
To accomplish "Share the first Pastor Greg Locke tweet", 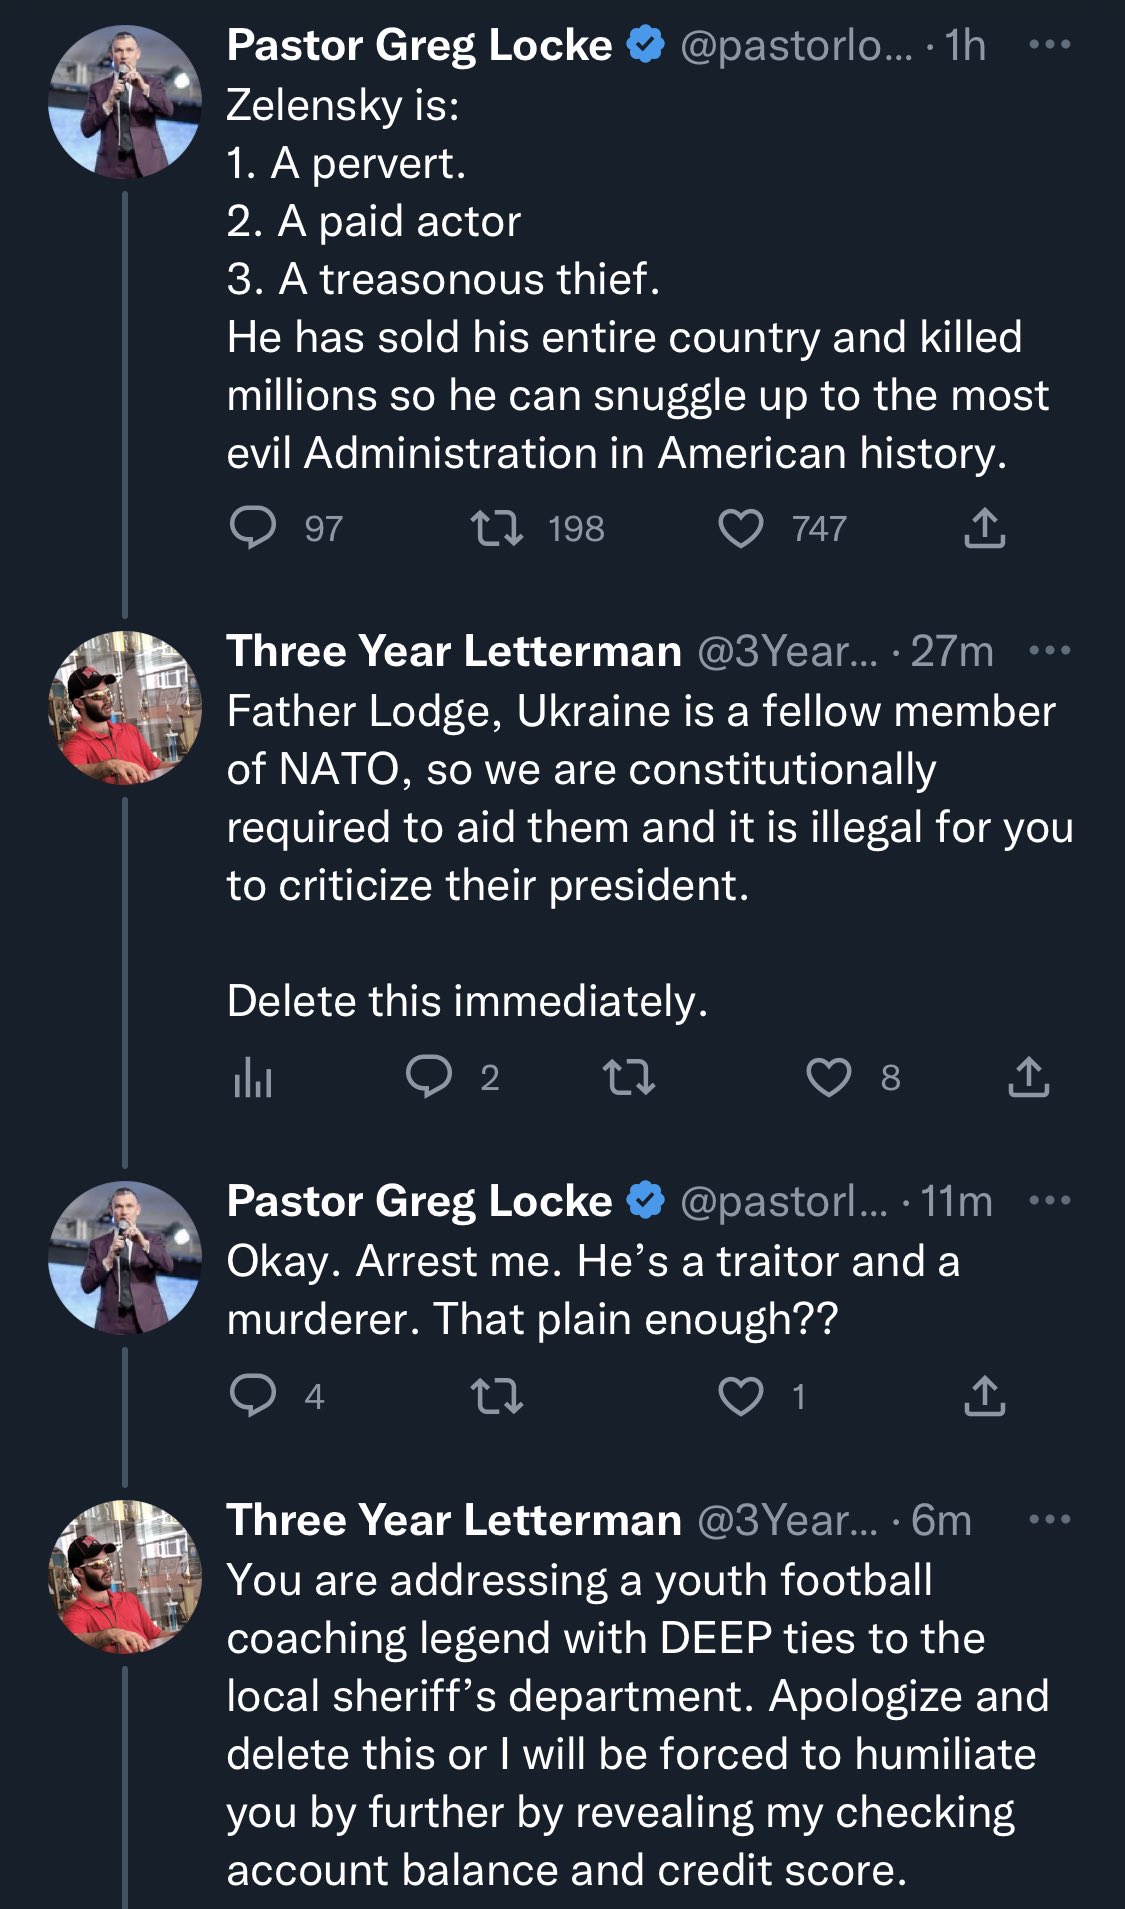I will point(984,527).
